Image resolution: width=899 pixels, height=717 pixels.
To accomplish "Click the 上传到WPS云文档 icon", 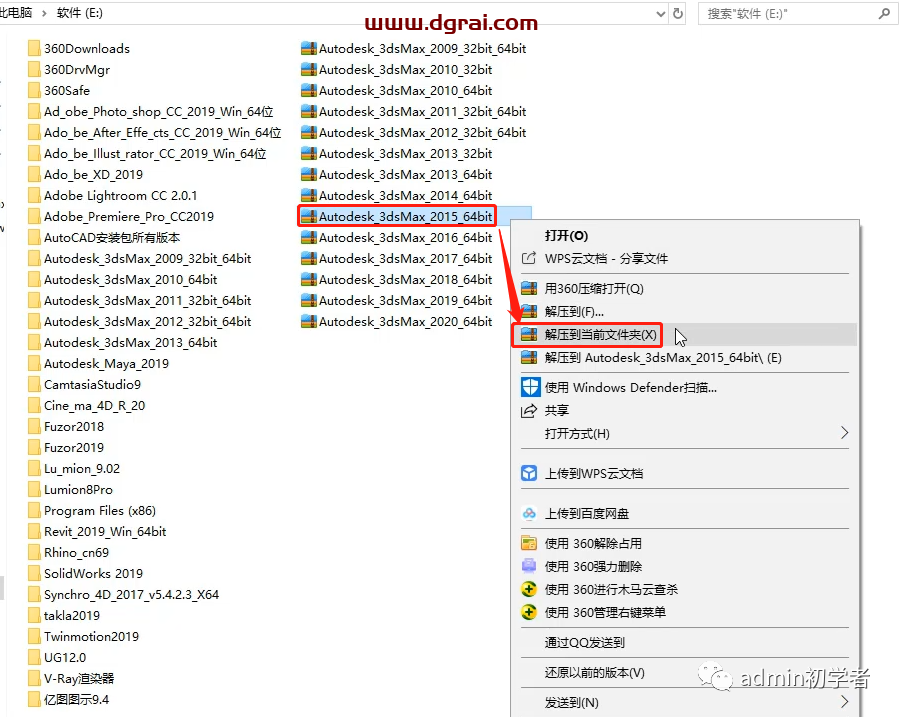I will (529, 473).
